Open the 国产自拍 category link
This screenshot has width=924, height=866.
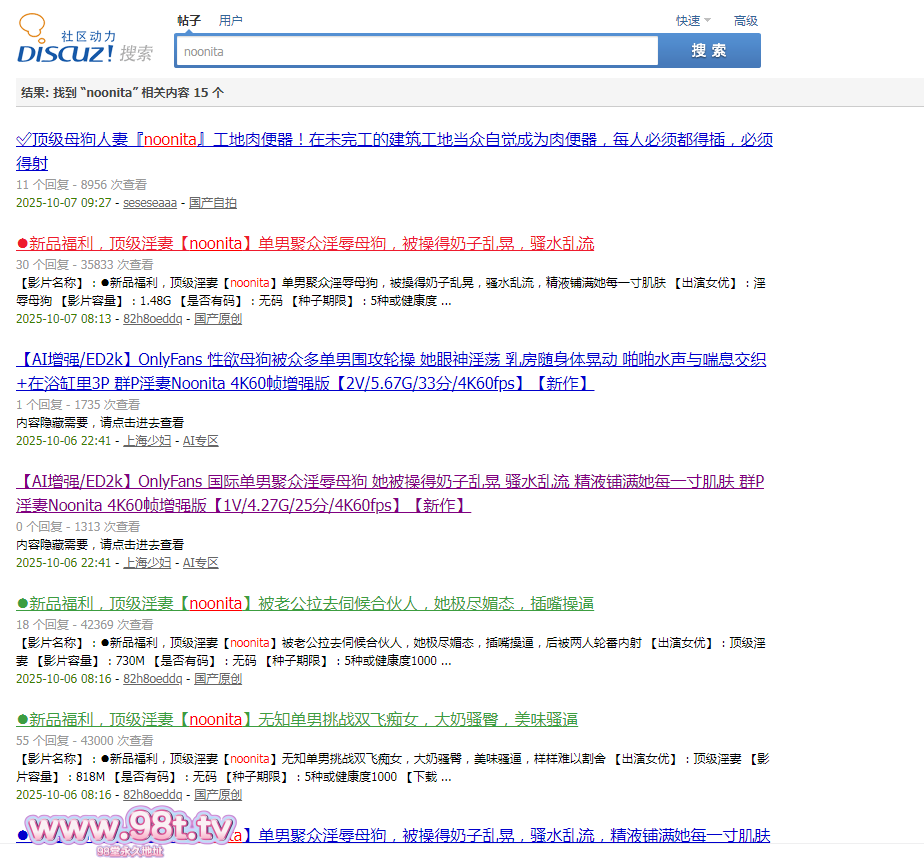point(213,203)
